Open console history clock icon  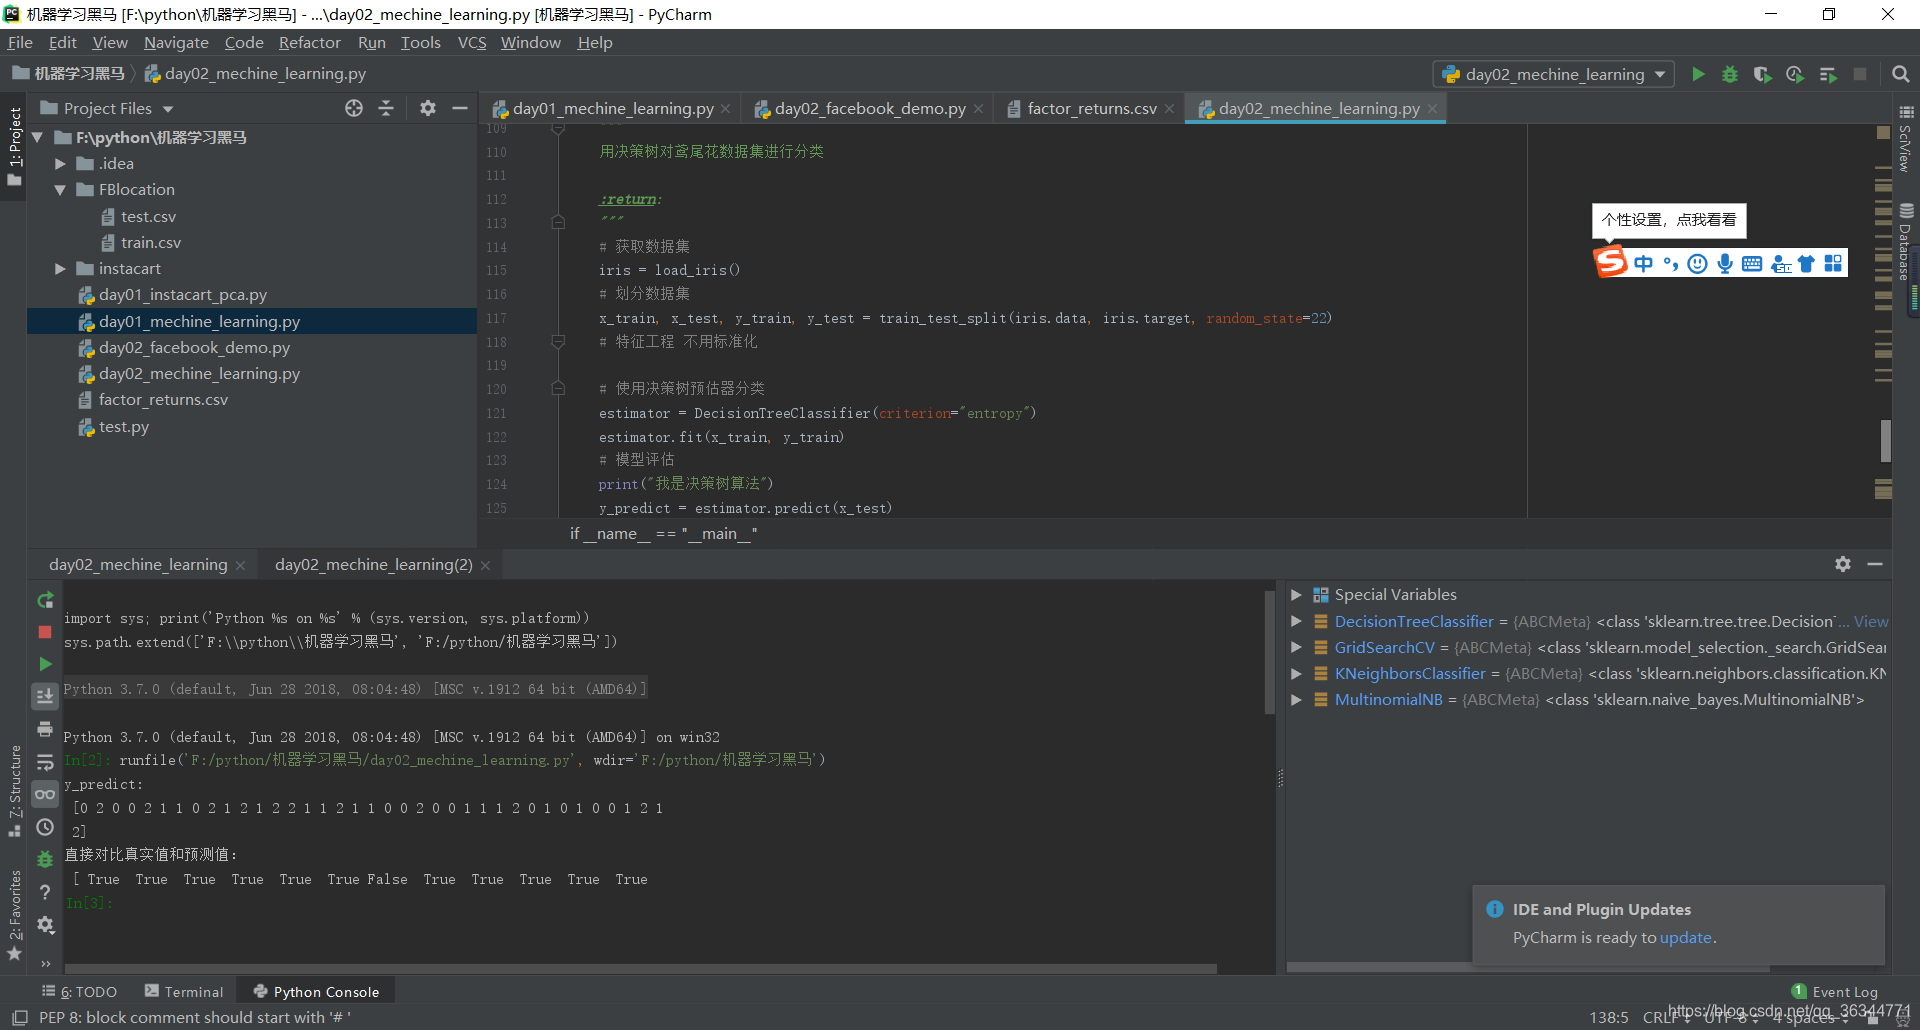45,827
